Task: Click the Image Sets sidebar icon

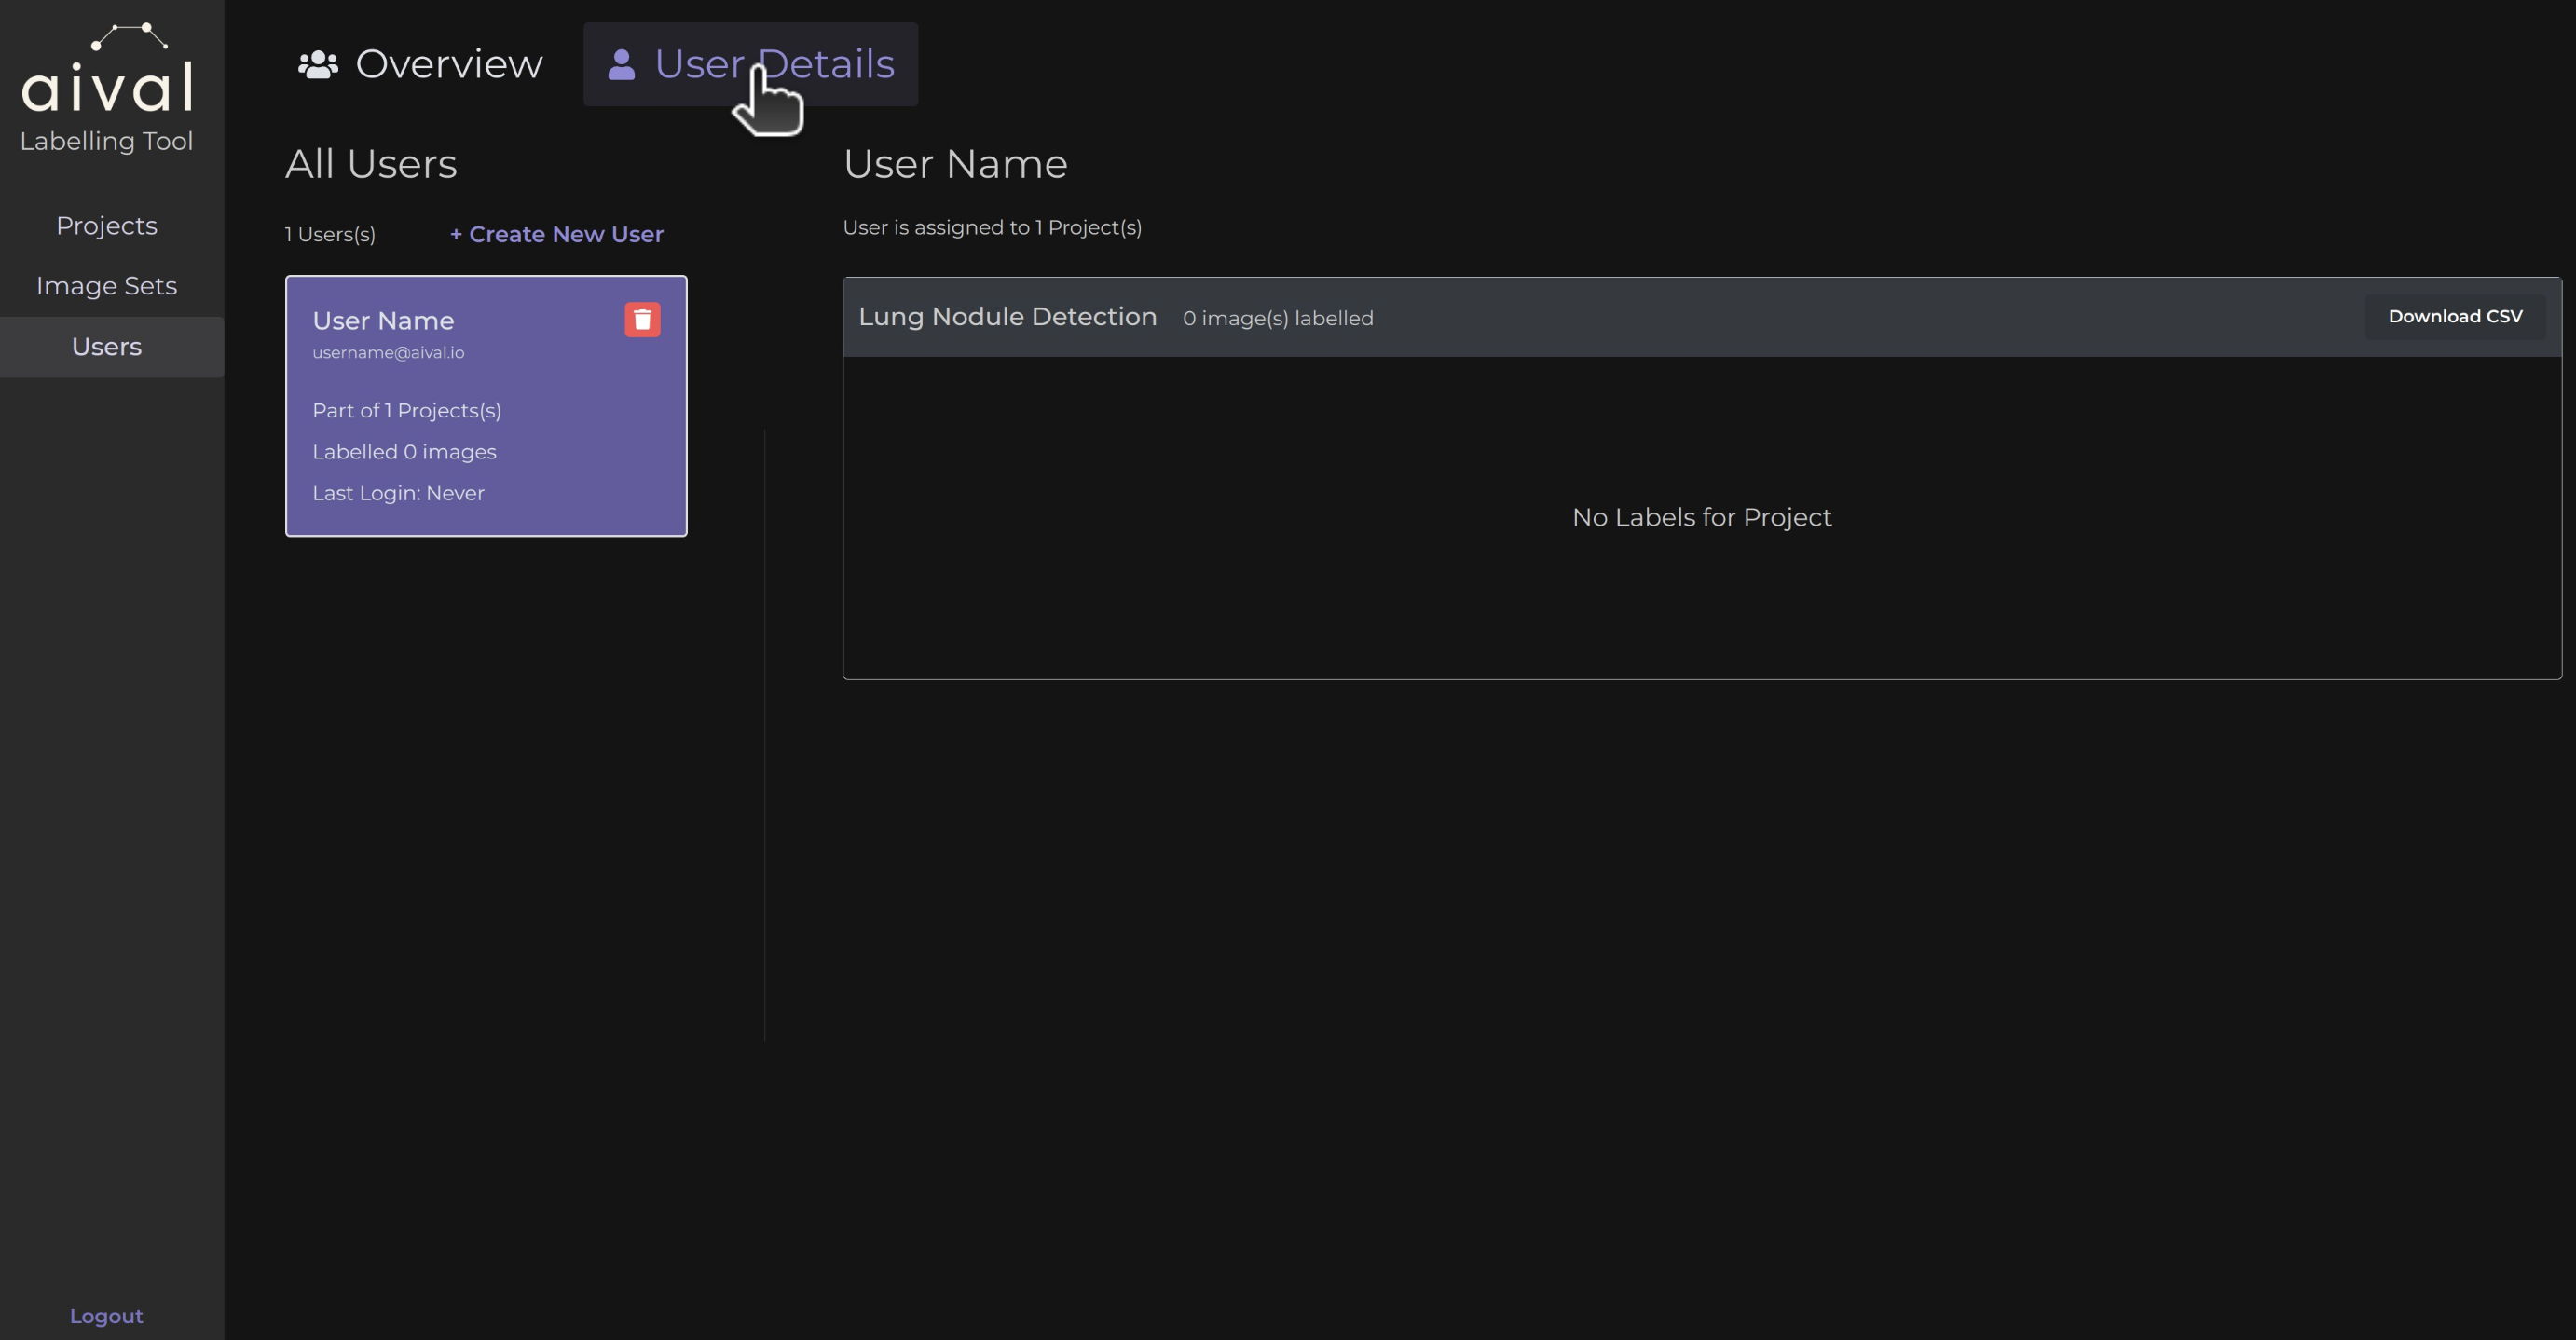Action: coord(105,284)
